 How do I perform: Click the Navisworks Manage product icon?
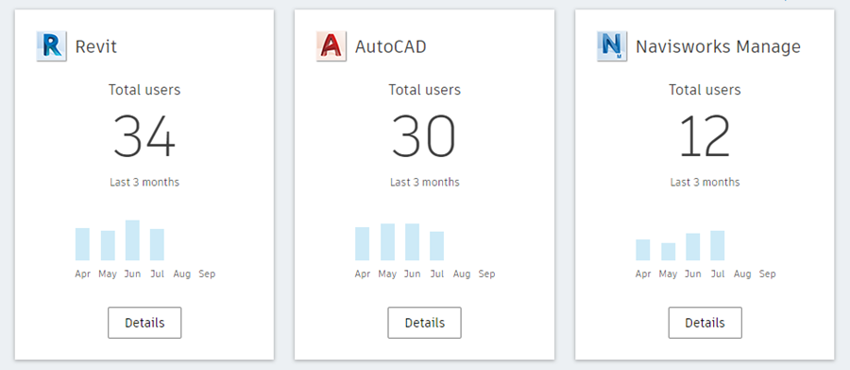[x=612, y=47]
